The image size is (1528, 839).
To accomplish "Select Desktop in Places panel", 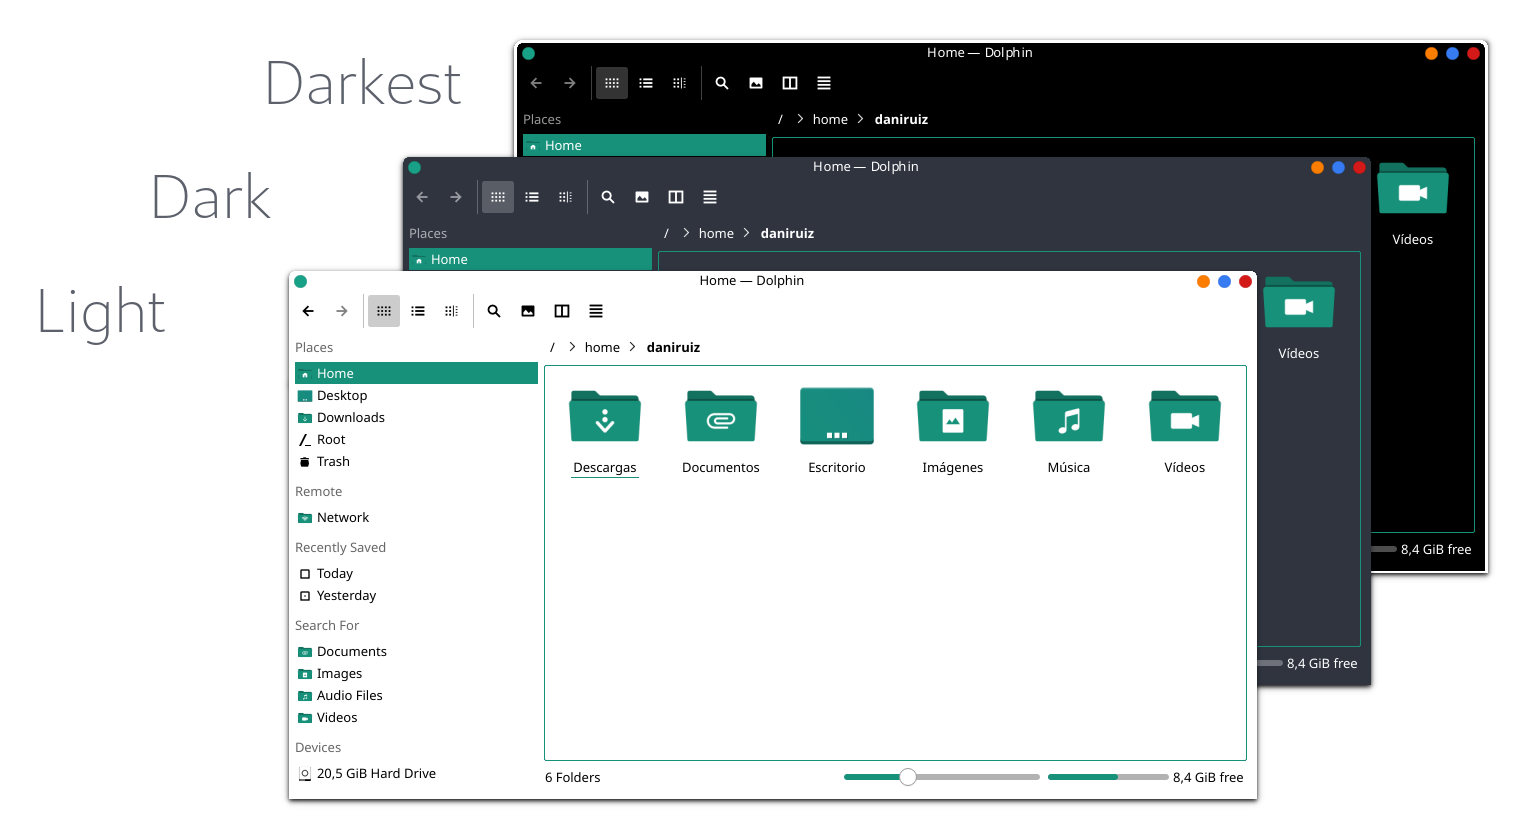I will point(416,395).
